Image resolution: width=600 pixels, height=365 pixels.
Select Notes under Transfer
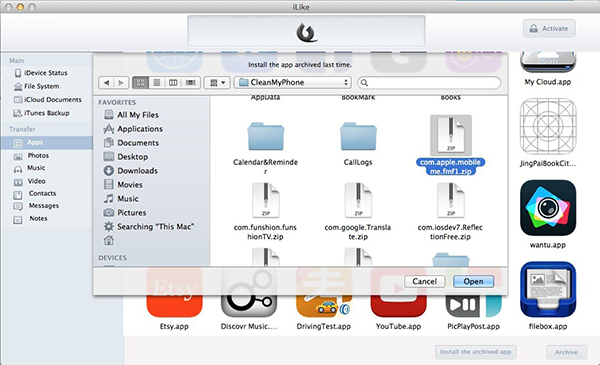(31, 218)
